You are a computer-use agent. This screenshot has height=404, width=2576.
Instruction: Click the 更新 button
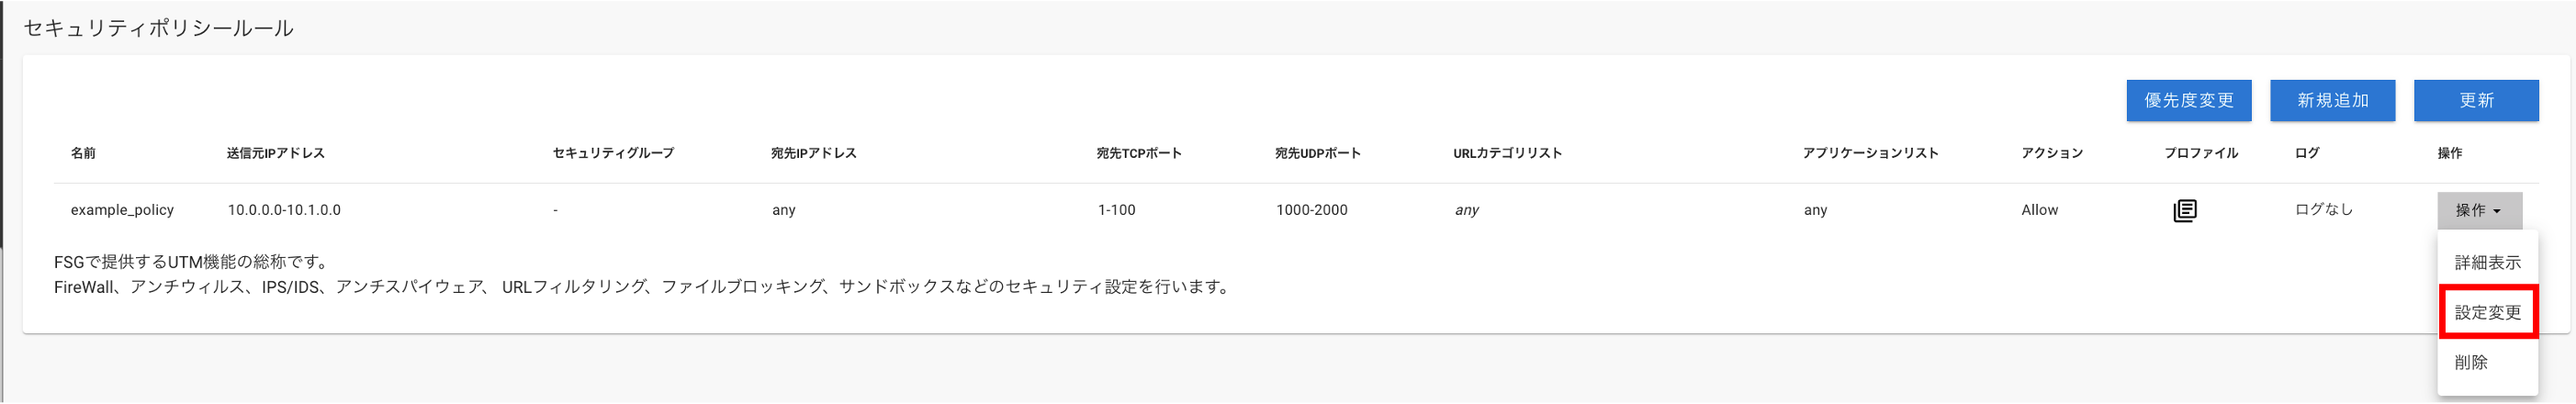[2476, 100]
